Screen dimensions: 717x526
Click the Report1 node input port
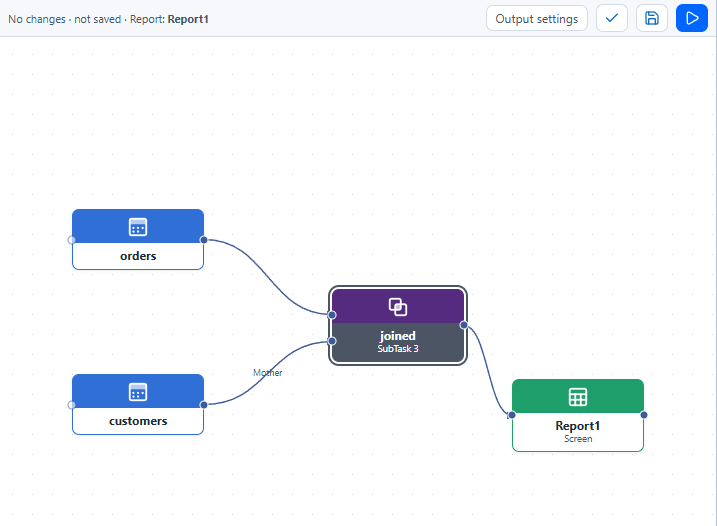click(512, 415)
